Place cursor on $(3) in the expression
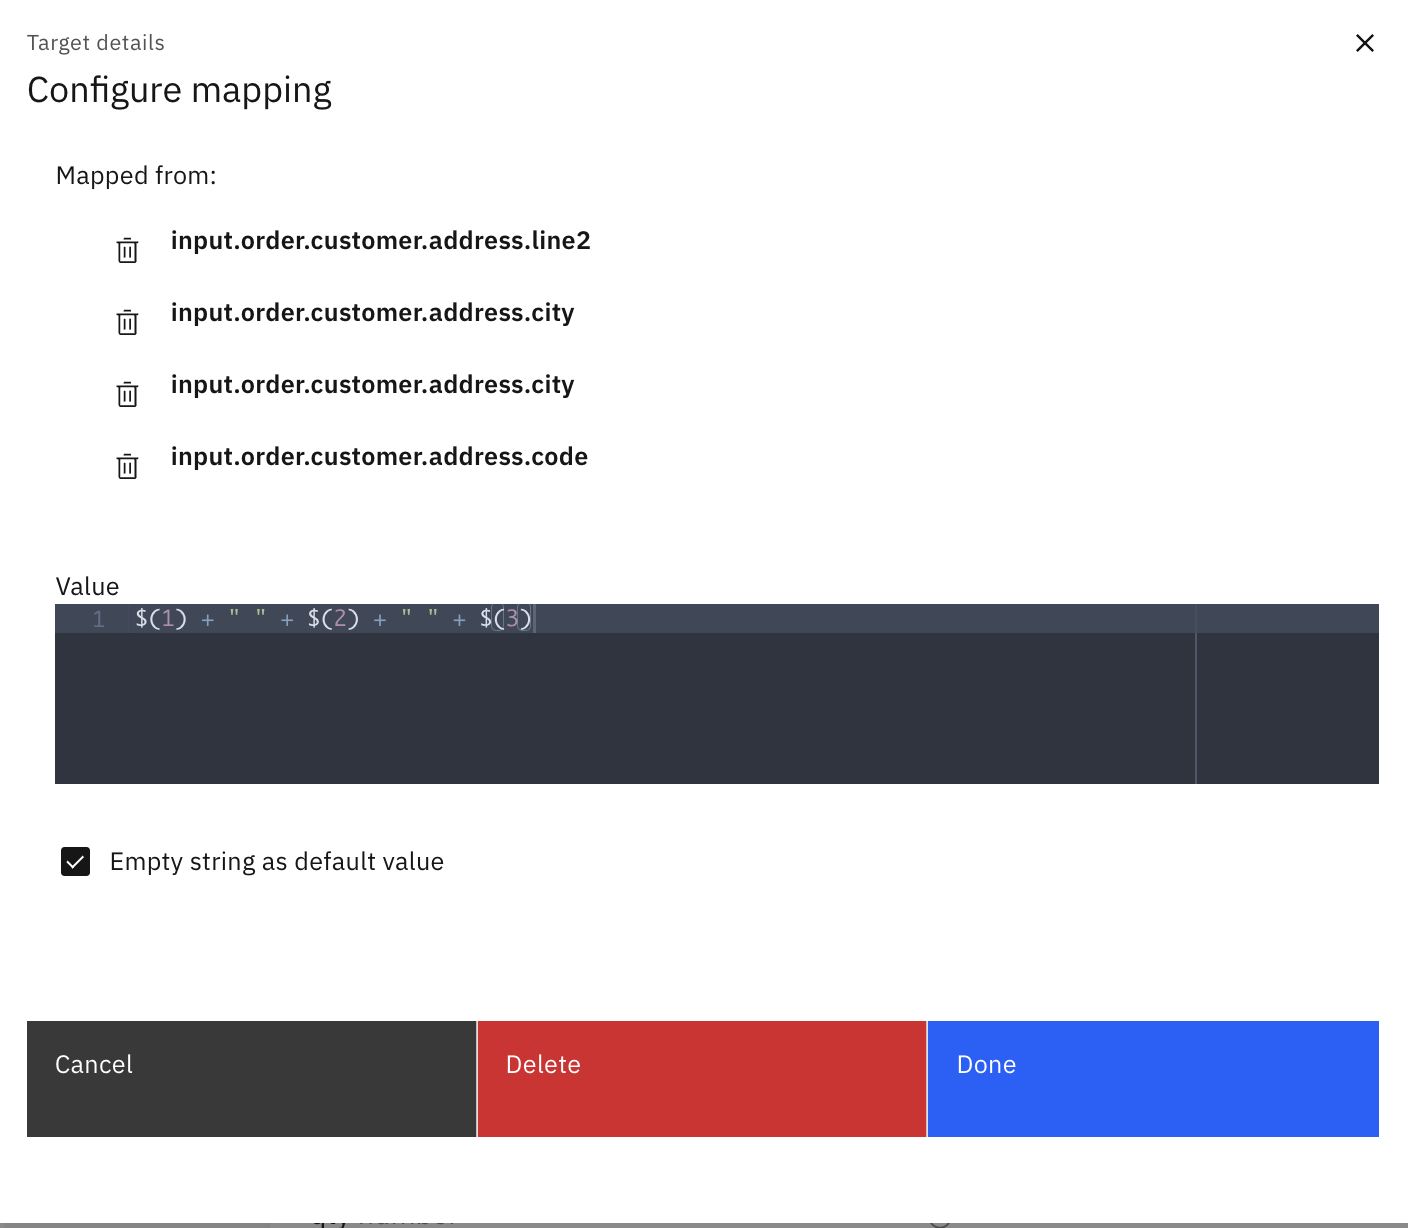1408x1228 pixels. tap(505, 619)
